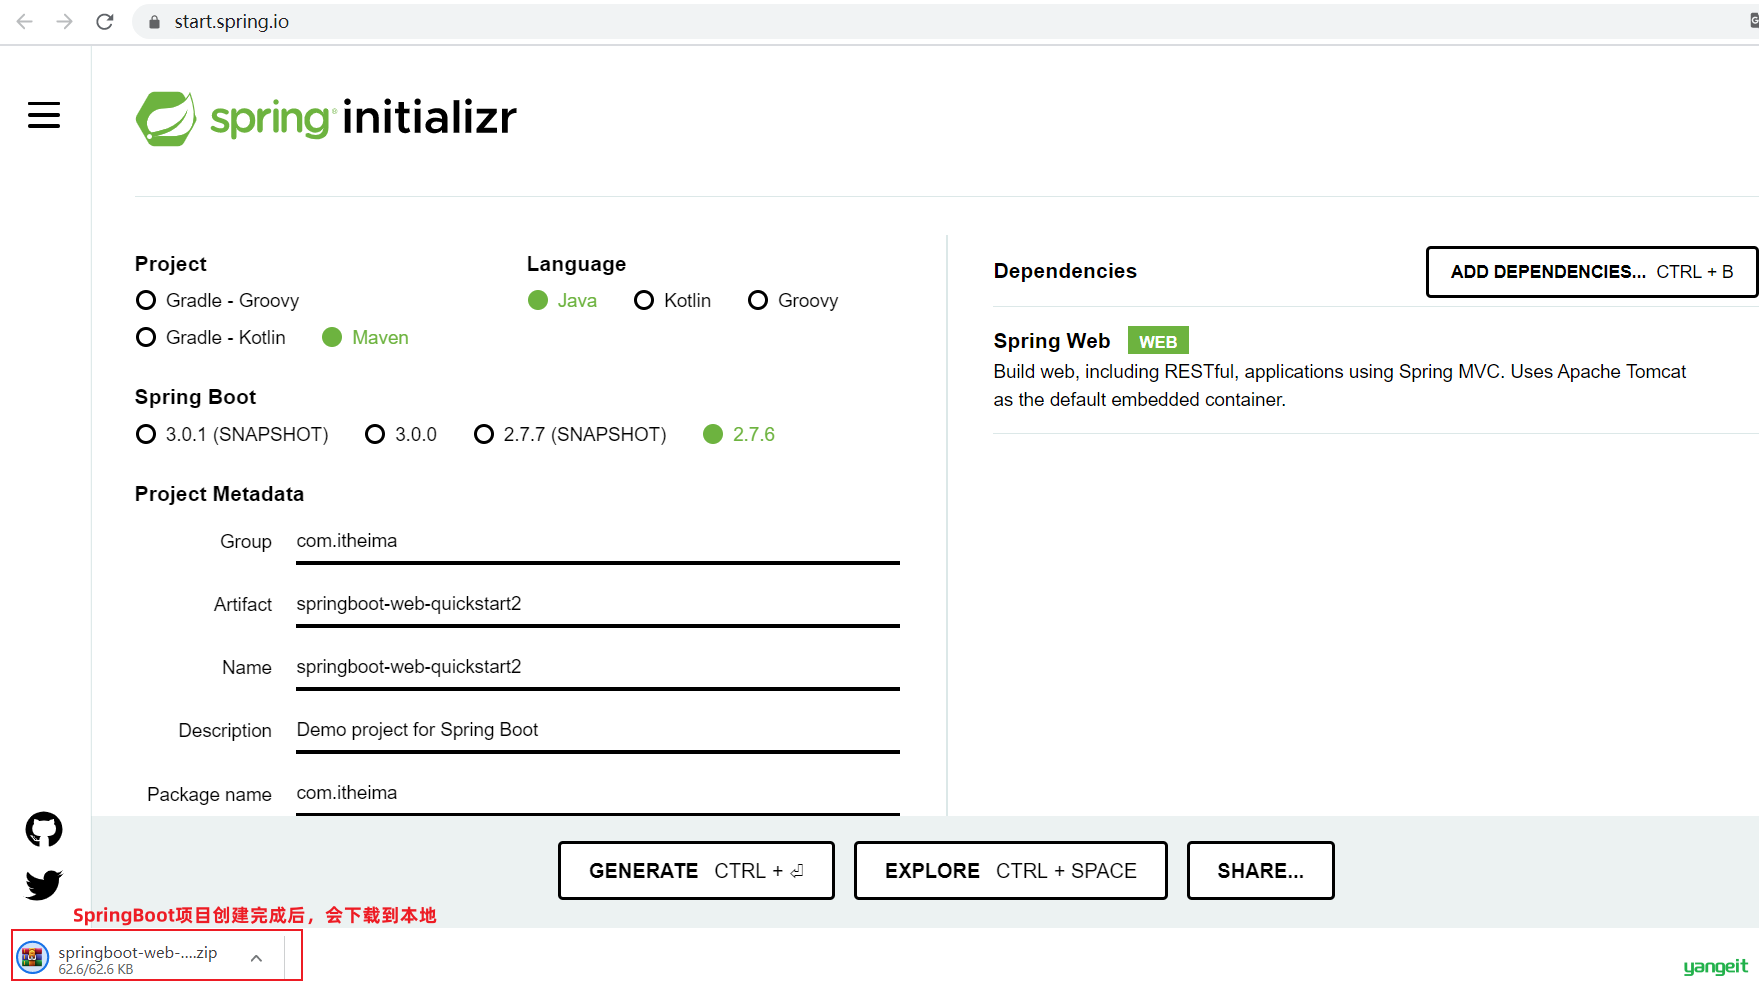The image size is (1759, 986).
Task: Select Groovy language
Action: 793,300
